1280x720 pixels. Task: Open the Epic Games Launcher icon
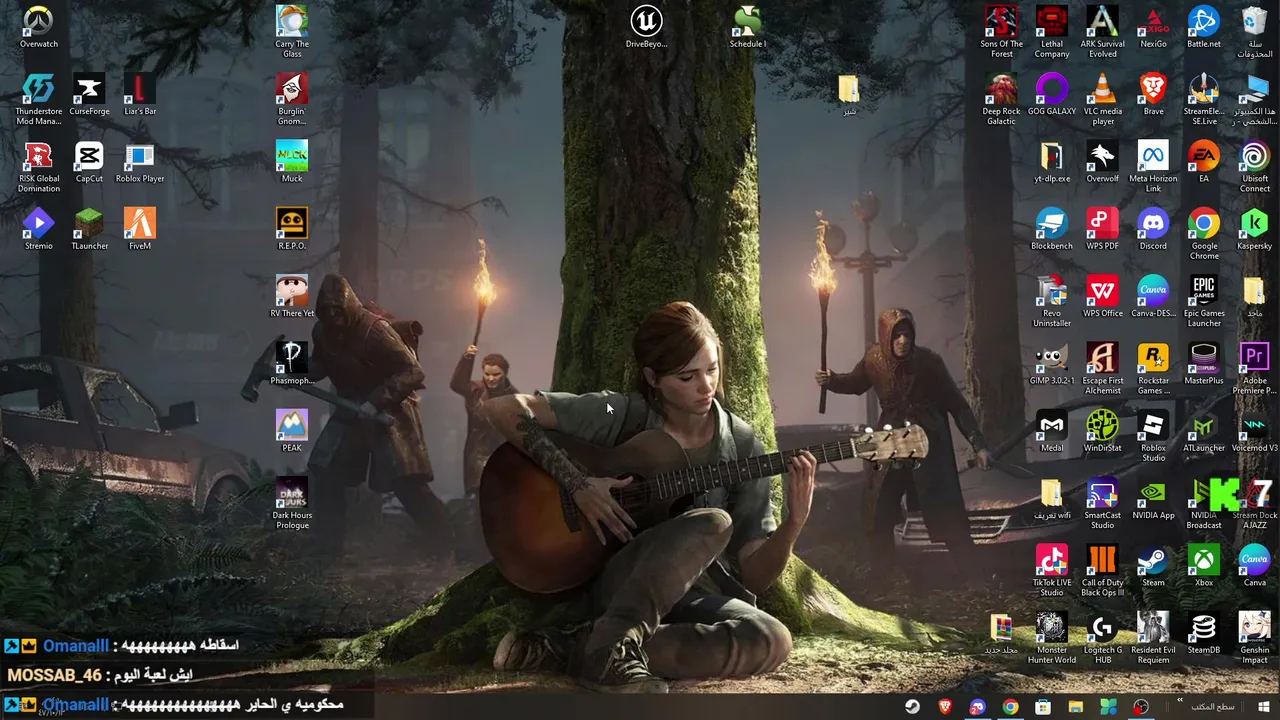coord(1204,301)
